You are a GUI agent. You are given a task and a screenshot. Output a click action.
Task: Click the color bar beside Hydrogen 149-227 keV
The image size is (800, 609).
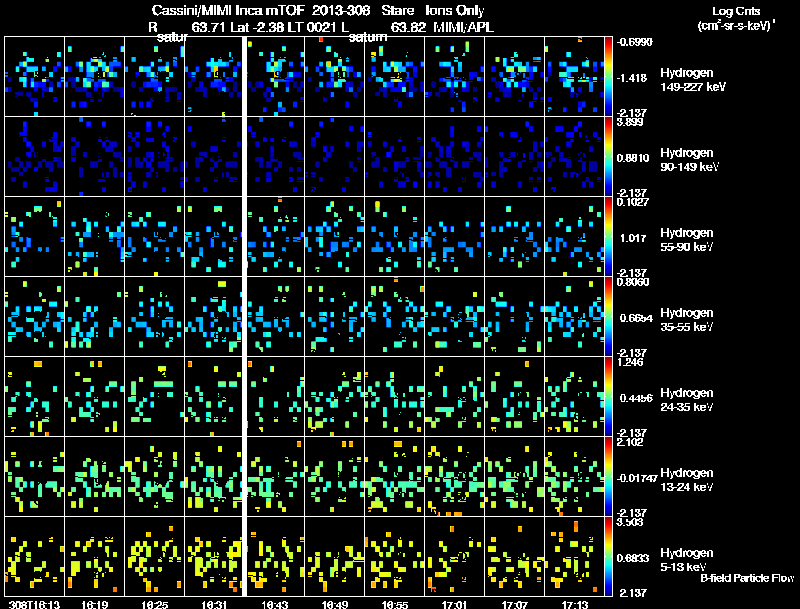609,76
